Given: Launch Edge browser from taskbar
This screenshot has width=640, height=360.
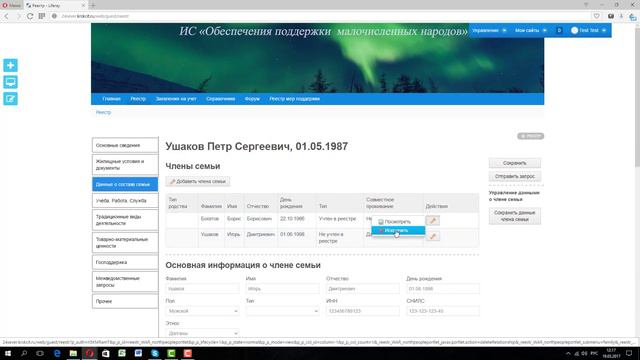Looking at the screenshot, I should (57, 353).
